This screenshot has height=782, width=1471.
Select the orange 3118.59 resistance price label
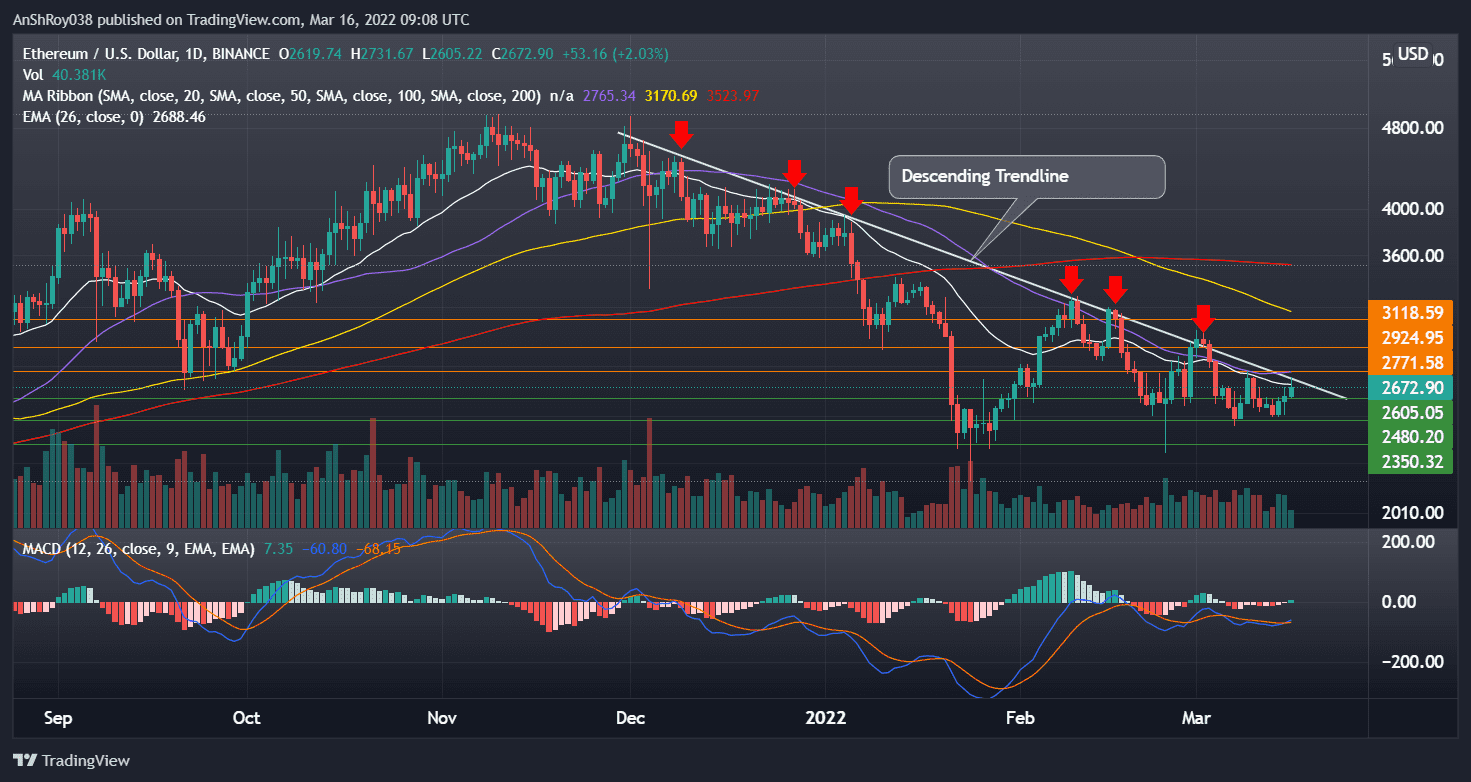point(1410,315)
